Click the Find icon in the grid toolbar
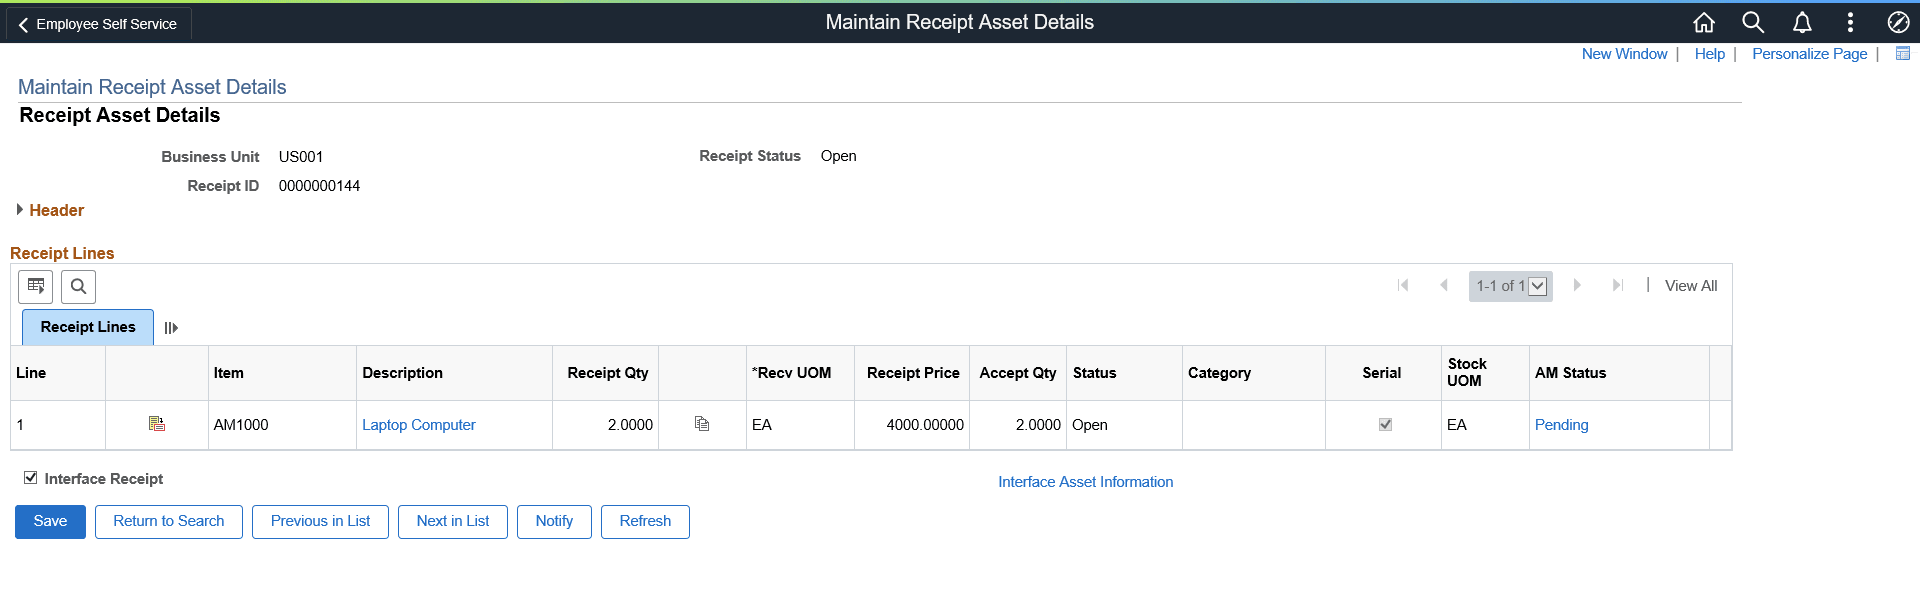Screen dimensions: 1920x612 tap(77, 286)
